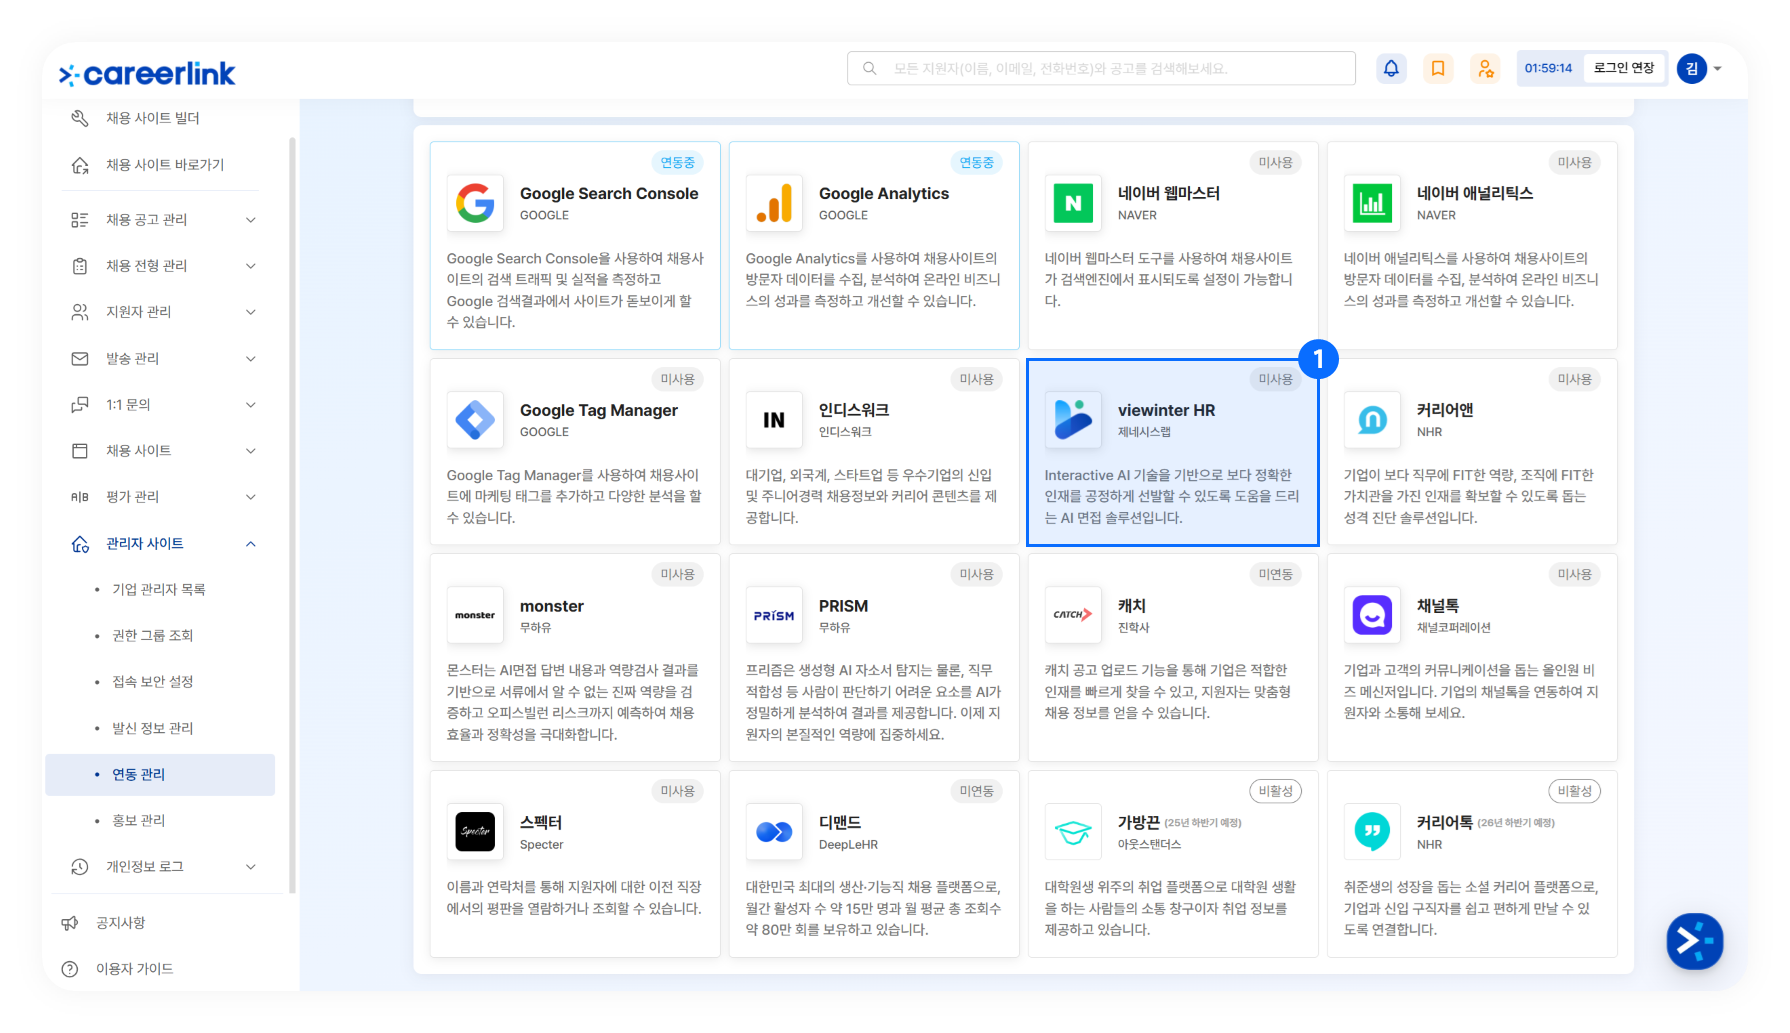1790x1033 pixels.
Task: Open the notification bell
Action: [x=1391, y=68]
